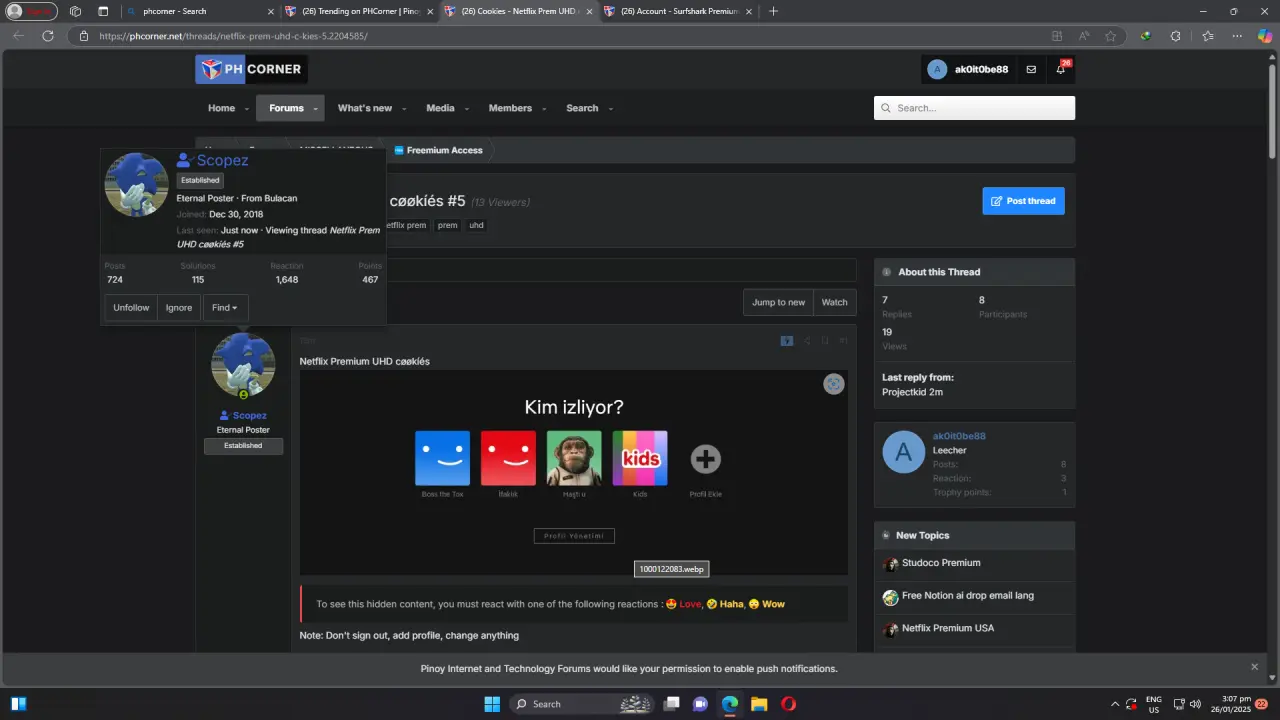
Task: Open Free Notion ai drop email lang topic
Action: coord(968,596)
